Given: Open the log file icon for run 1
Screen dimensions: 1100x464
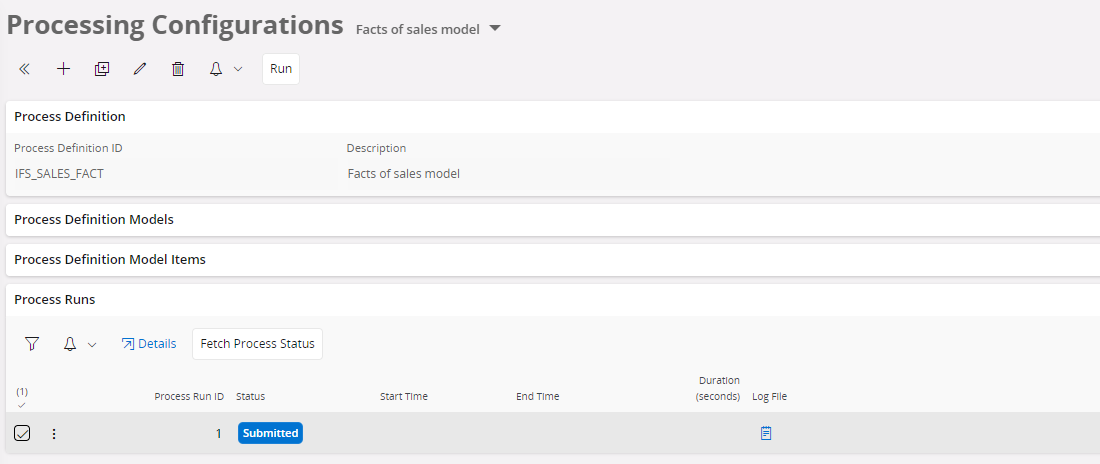Looking at the screenshot, I should point(766,433).
